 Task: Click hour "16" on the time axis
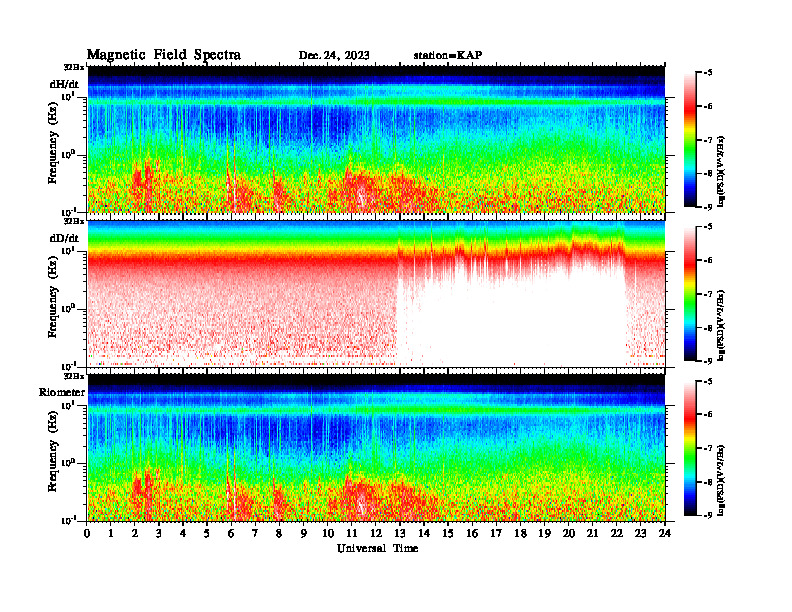point(472,533)
